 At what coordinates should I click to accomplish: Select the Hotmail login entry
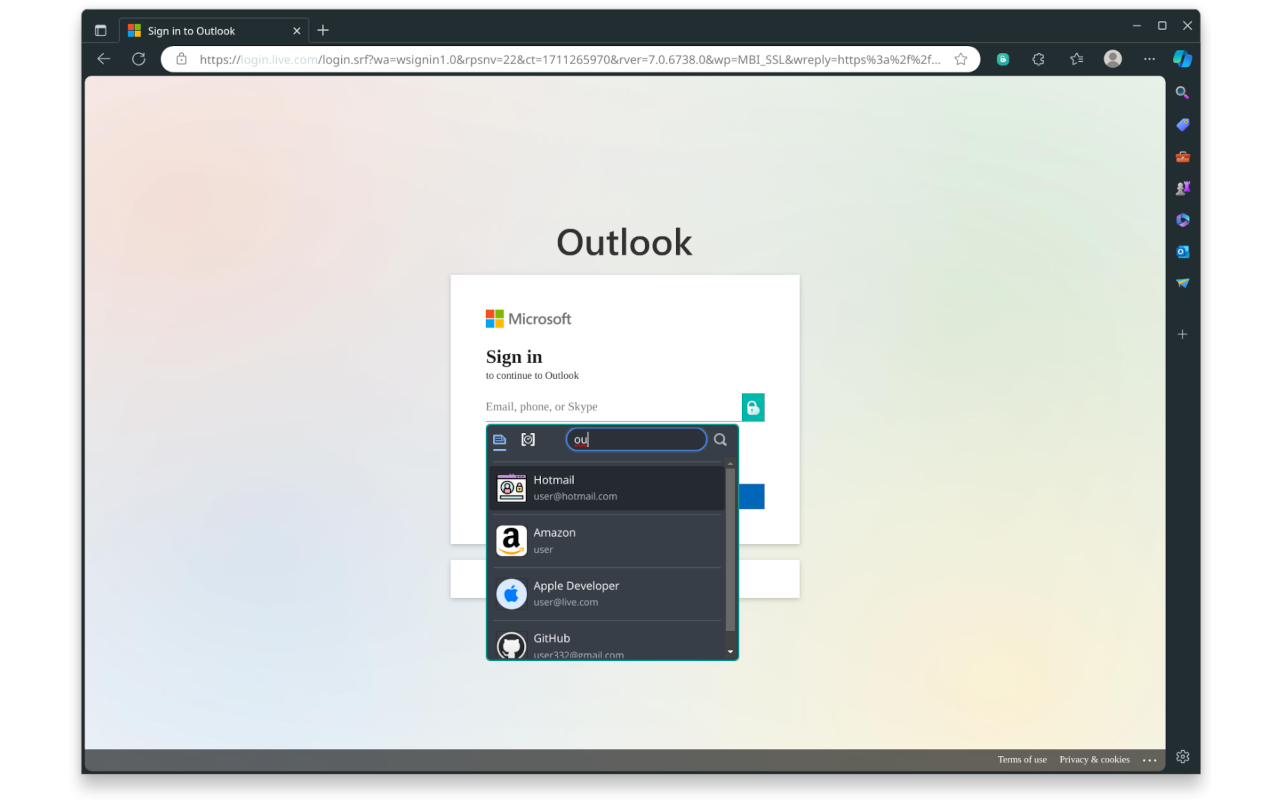click(607, 488)
